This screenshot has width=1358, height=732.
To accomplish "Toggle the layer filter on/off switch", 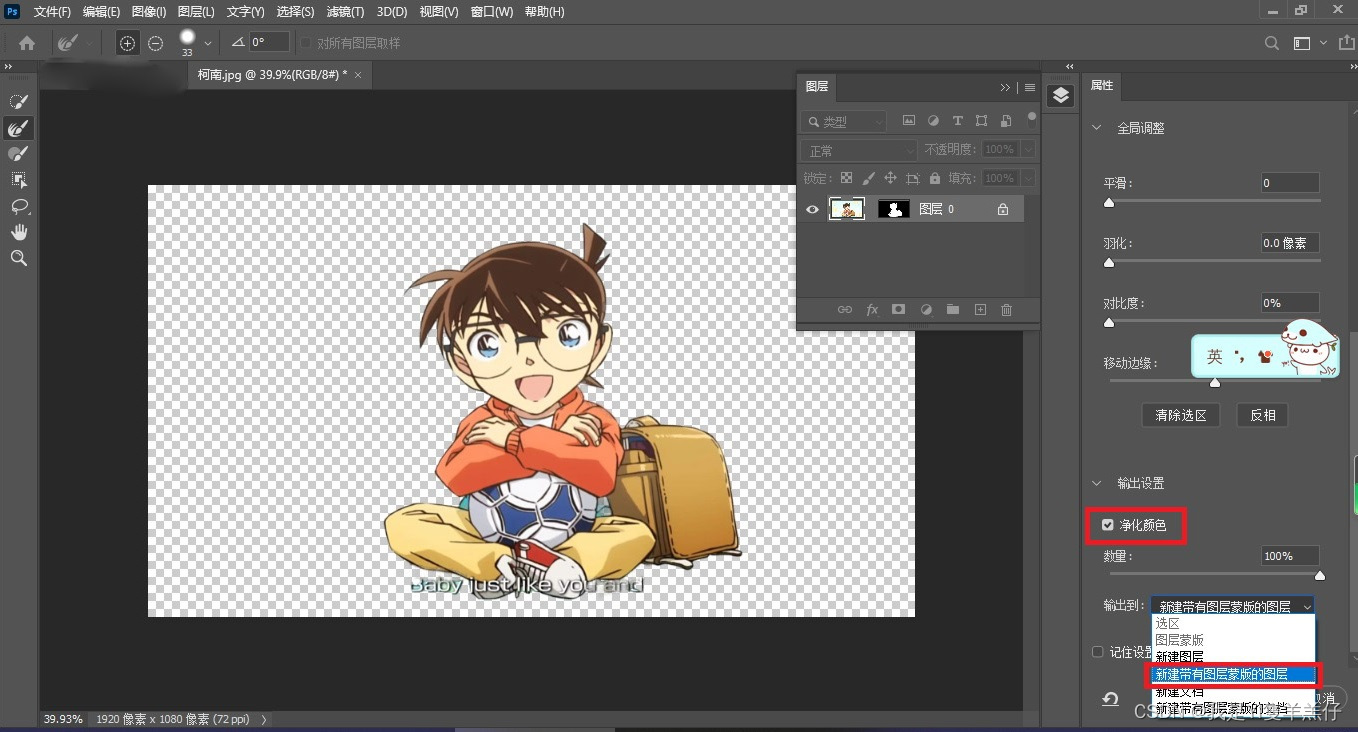I will (1031, 117).
